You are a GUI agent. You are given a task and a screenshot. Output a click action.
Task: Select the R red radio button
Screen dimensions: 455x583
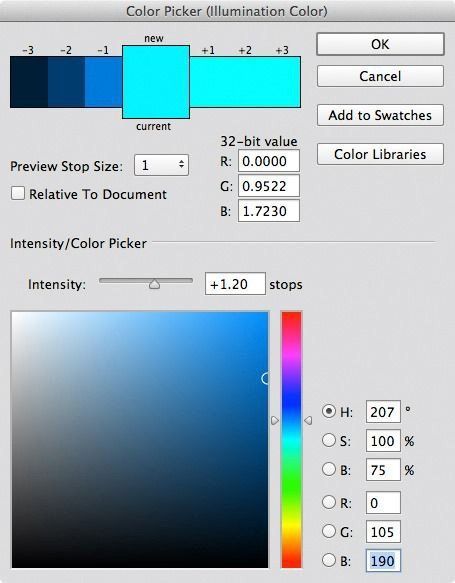click(329, 502)
